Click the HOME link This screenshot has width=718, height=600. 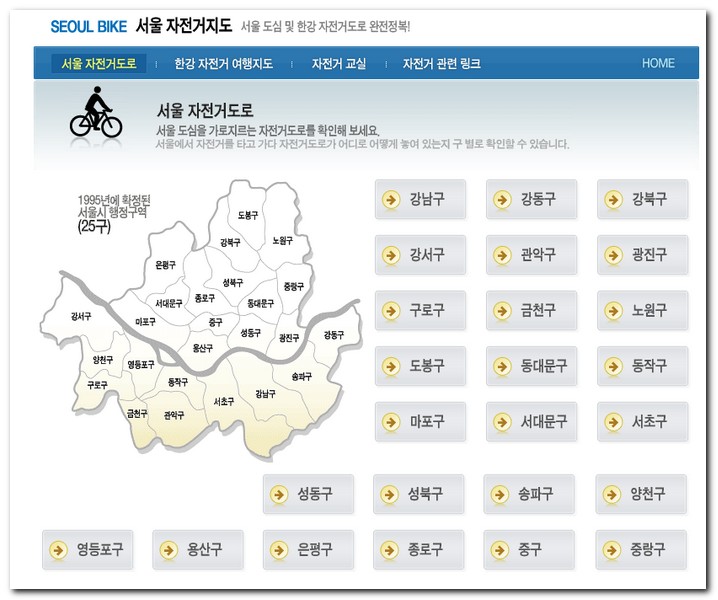point(658,63)
